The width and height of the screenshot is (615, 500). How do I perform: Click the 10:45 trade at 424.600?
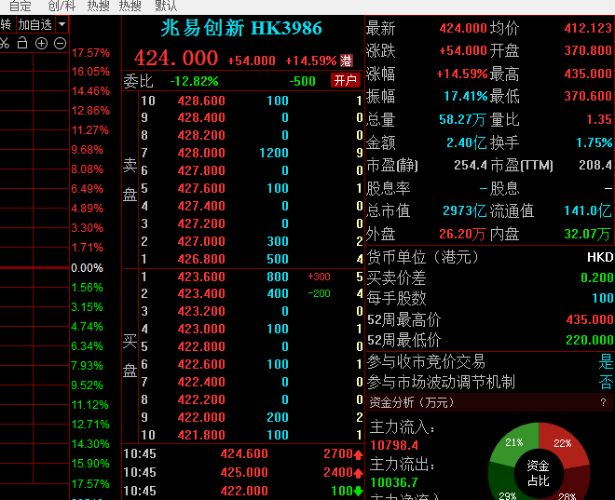pyautogui.click(x=243, y=454)
